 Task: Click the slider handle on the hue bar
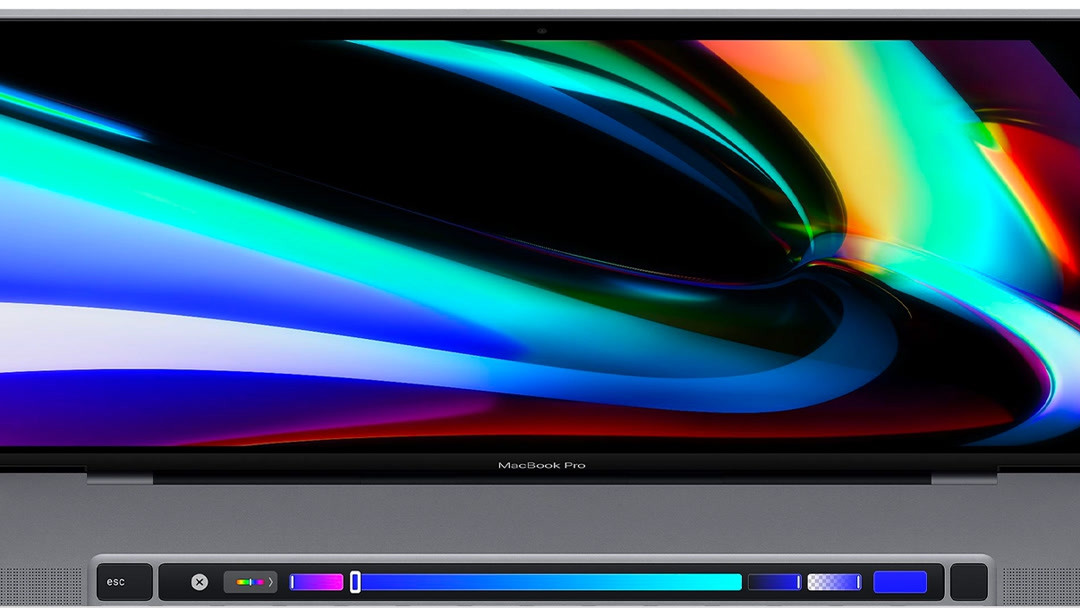point(356,582)
